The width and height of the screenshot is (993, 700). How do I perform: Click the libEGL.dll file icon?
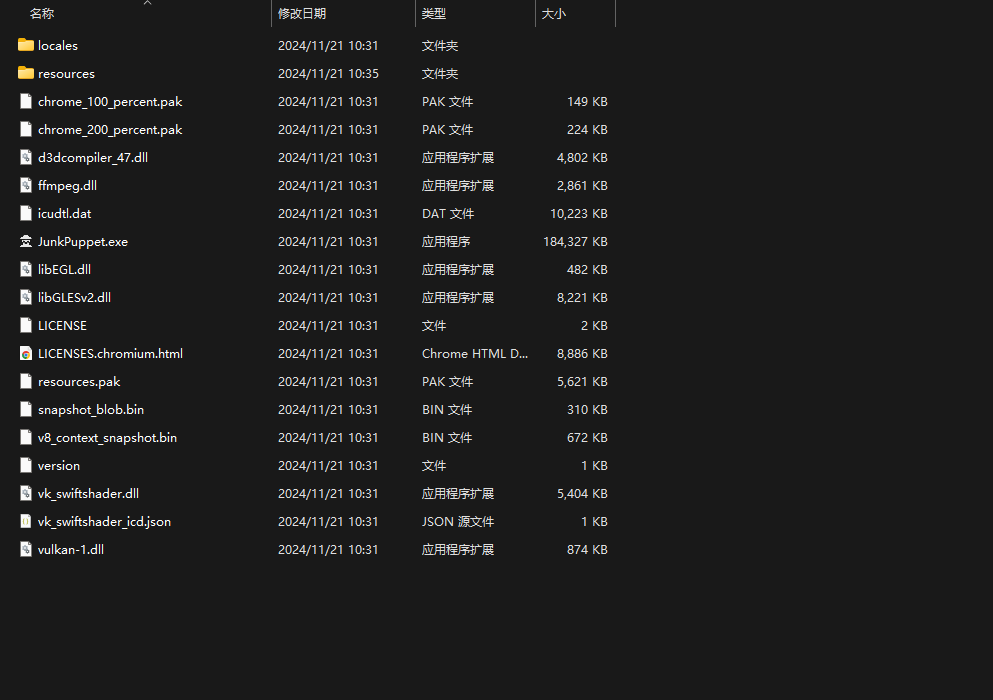(26, 269)
